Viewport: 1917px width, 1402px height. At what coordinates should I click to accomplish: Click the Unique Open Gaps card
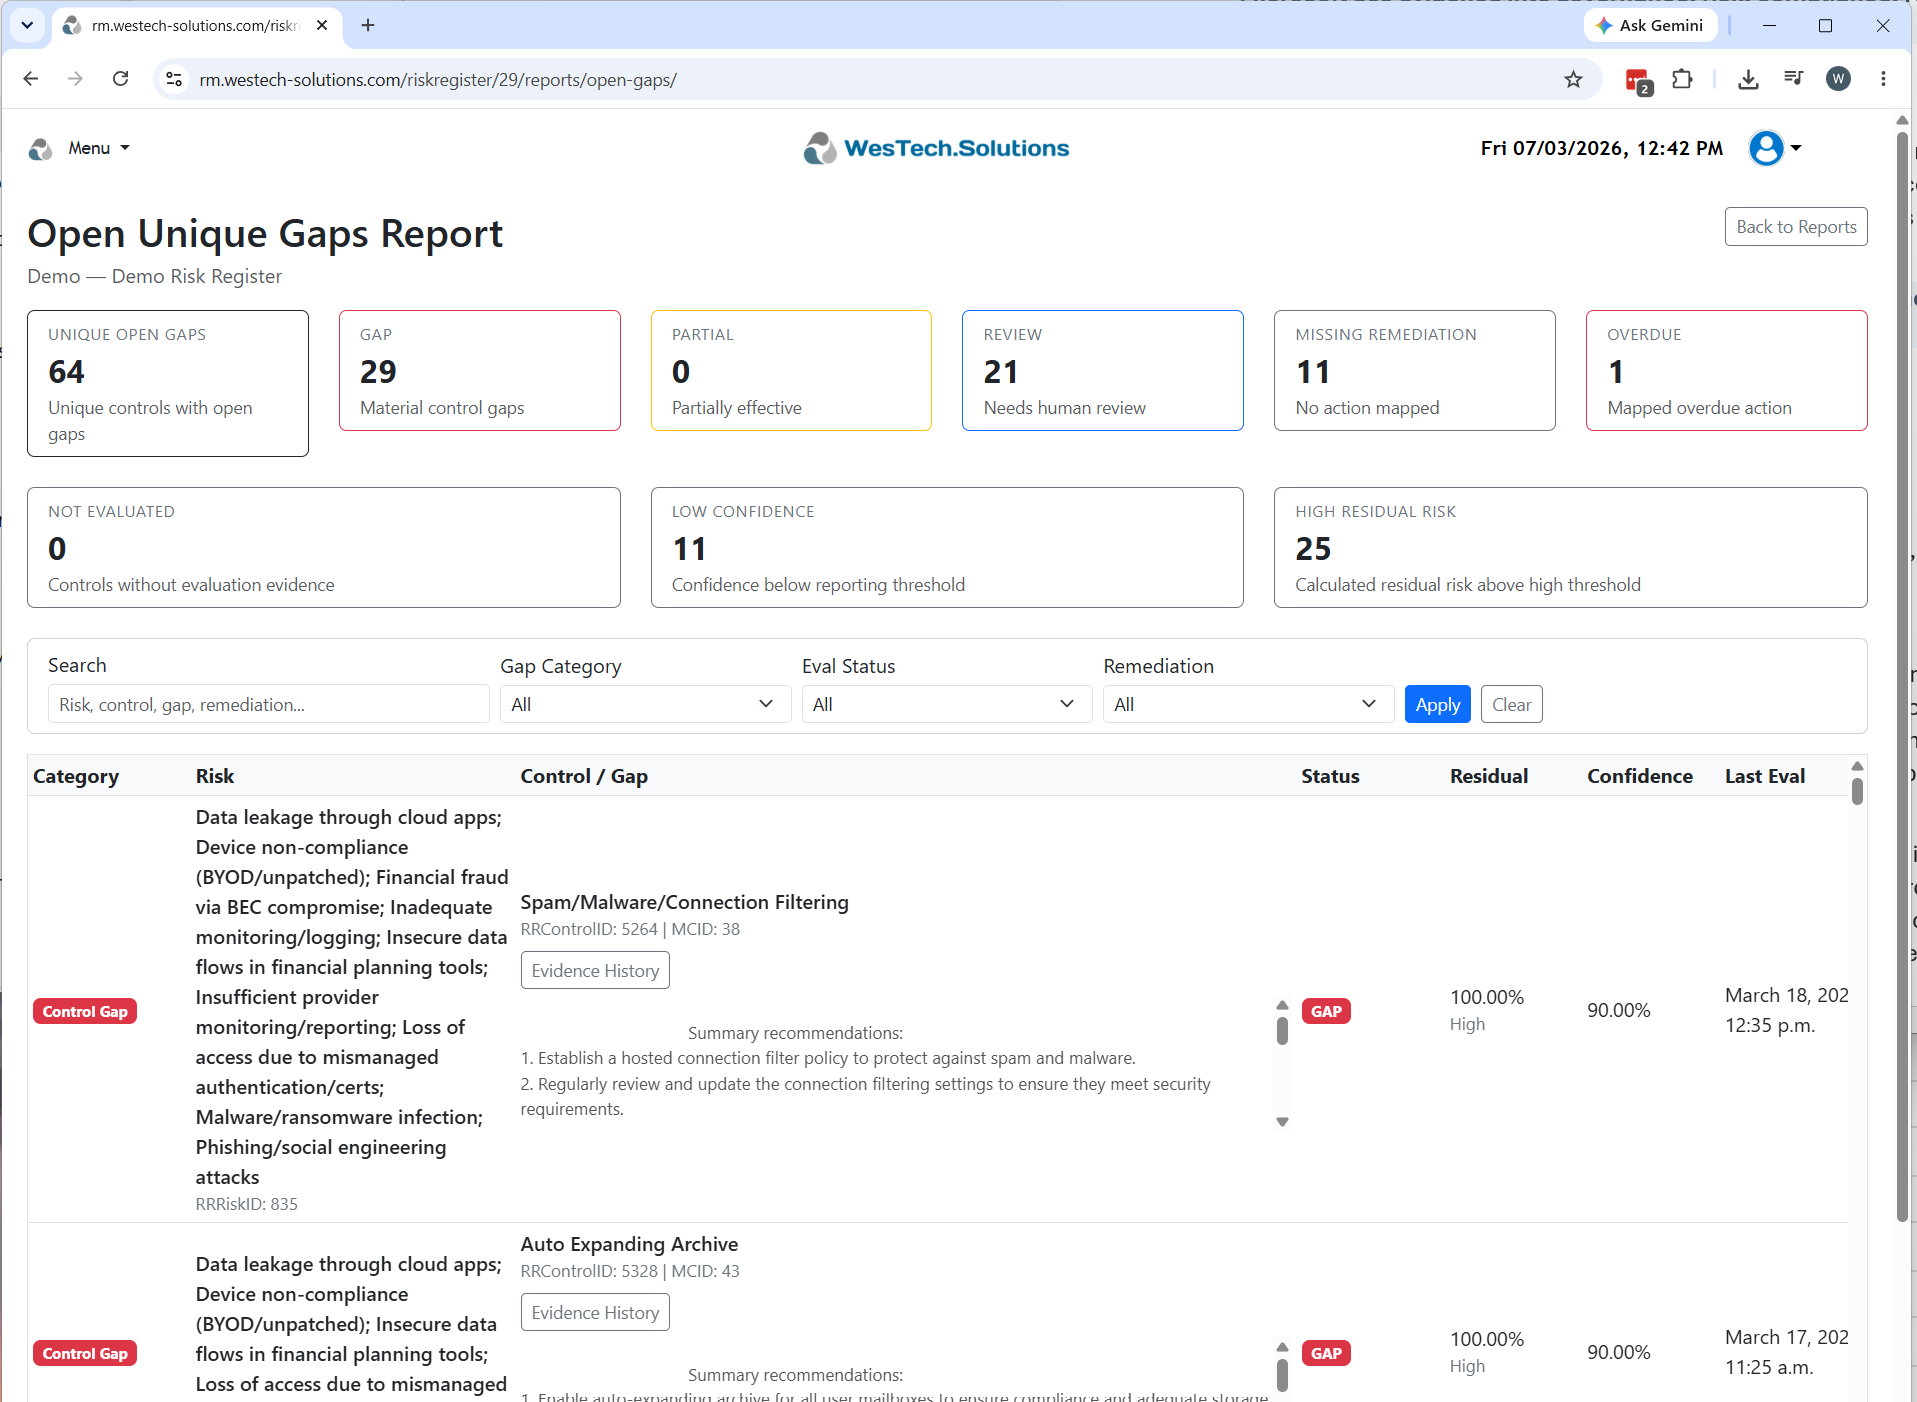point(168,383)
